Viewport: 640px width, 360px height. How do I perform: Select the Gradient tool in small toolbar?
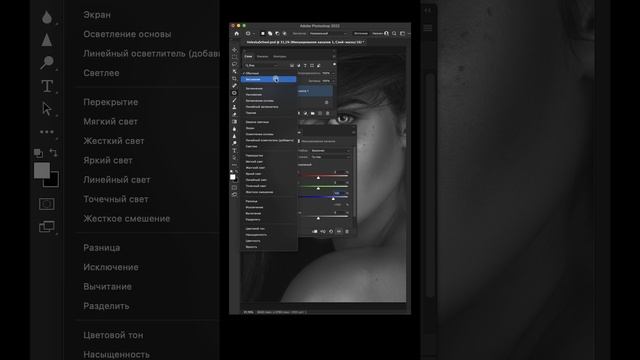click(x=234, y=122)
